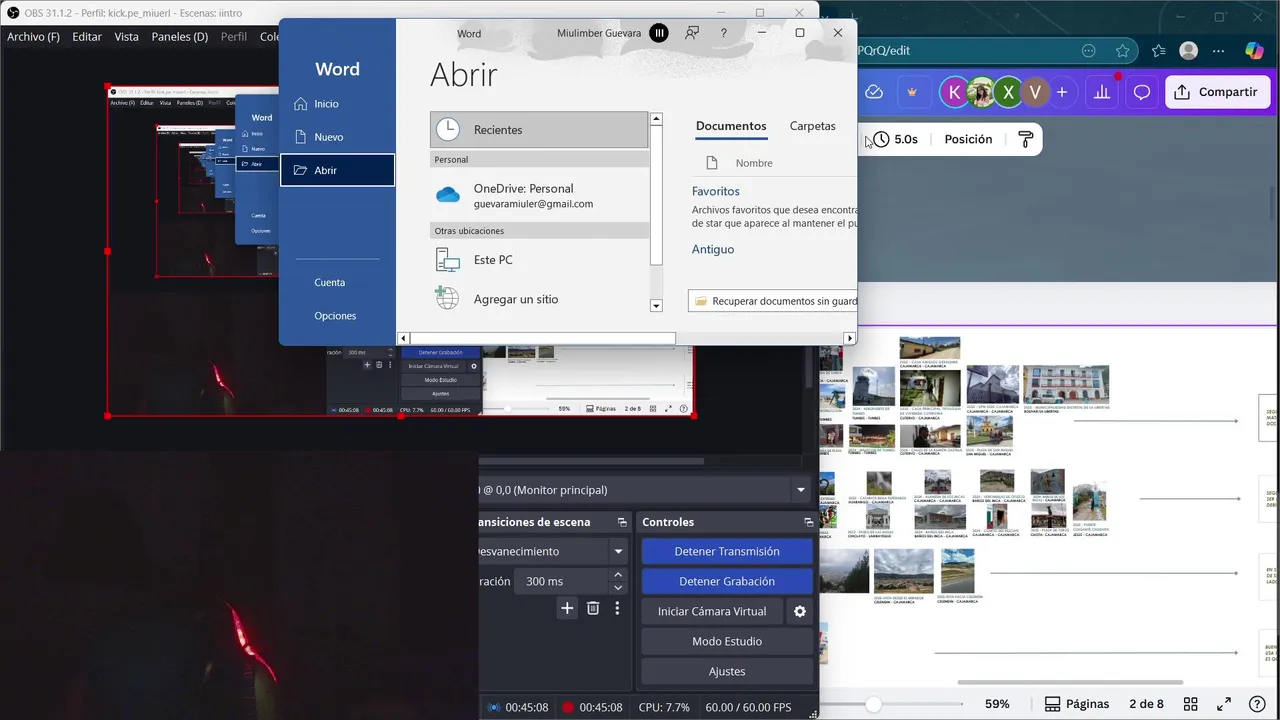Open the 5.0s page duration control

click(x=895, y=139)
